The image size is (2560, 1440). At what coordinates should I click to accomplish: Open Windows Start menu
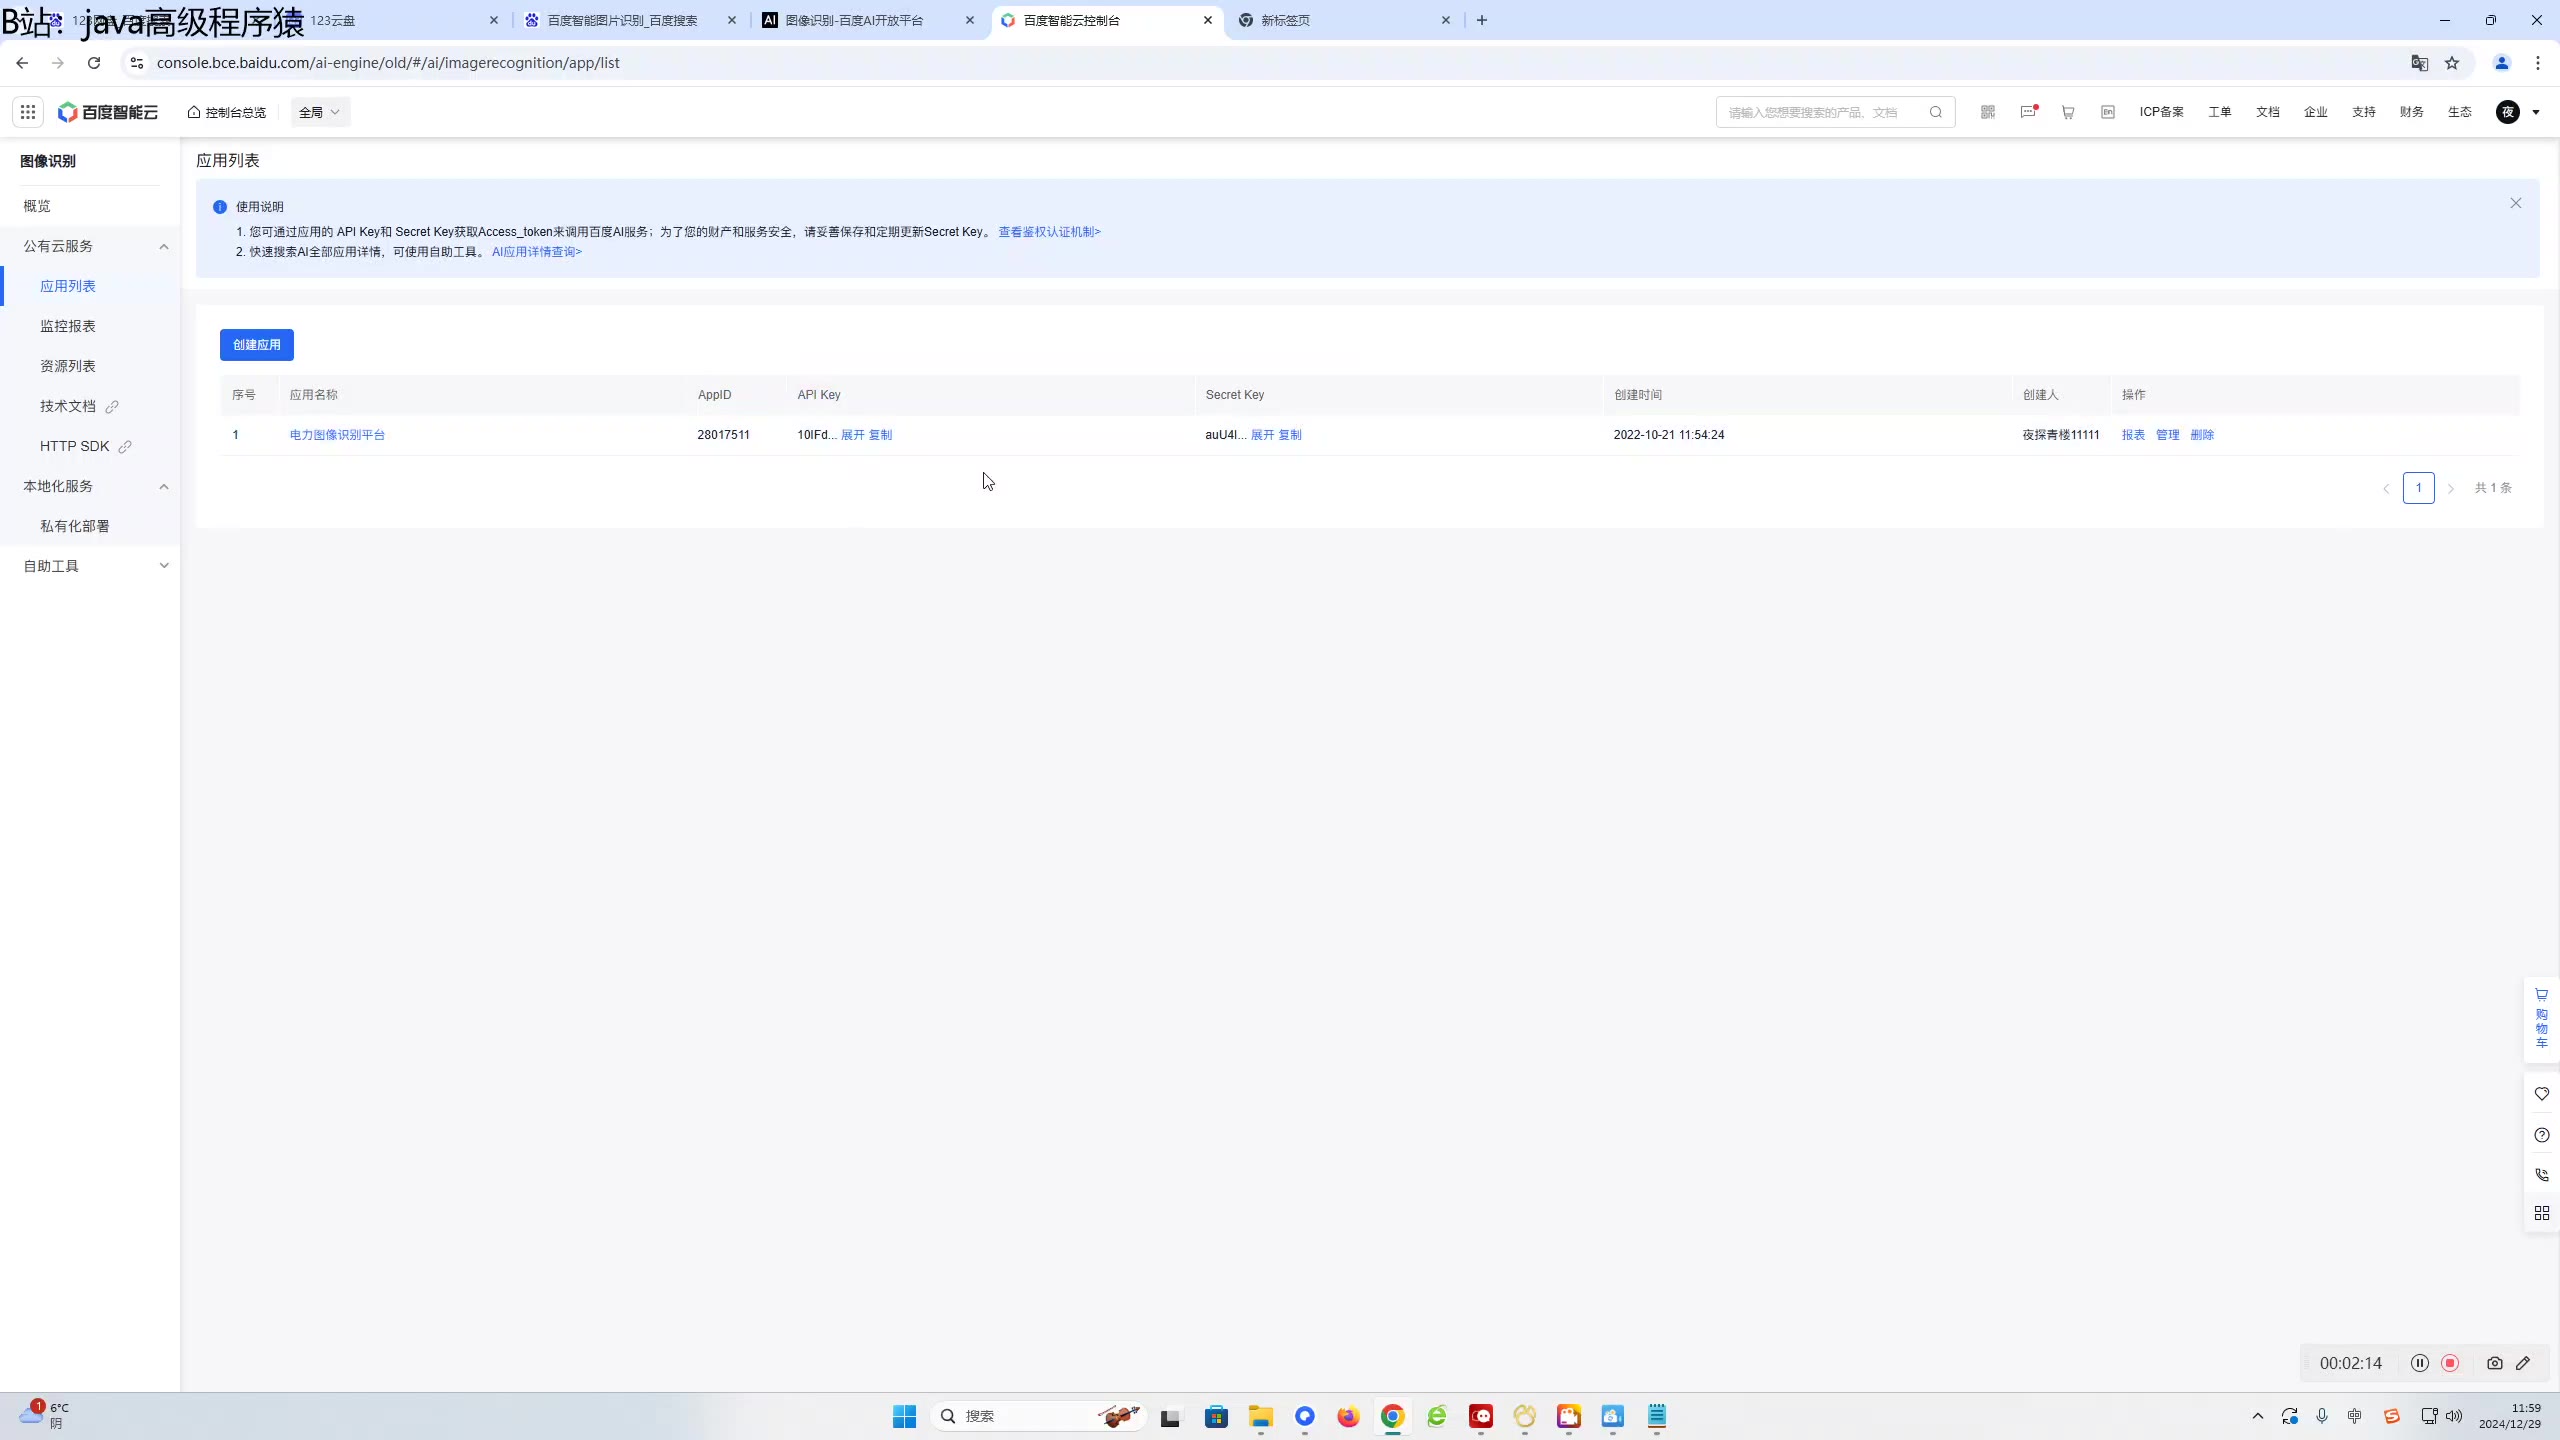904,1416
